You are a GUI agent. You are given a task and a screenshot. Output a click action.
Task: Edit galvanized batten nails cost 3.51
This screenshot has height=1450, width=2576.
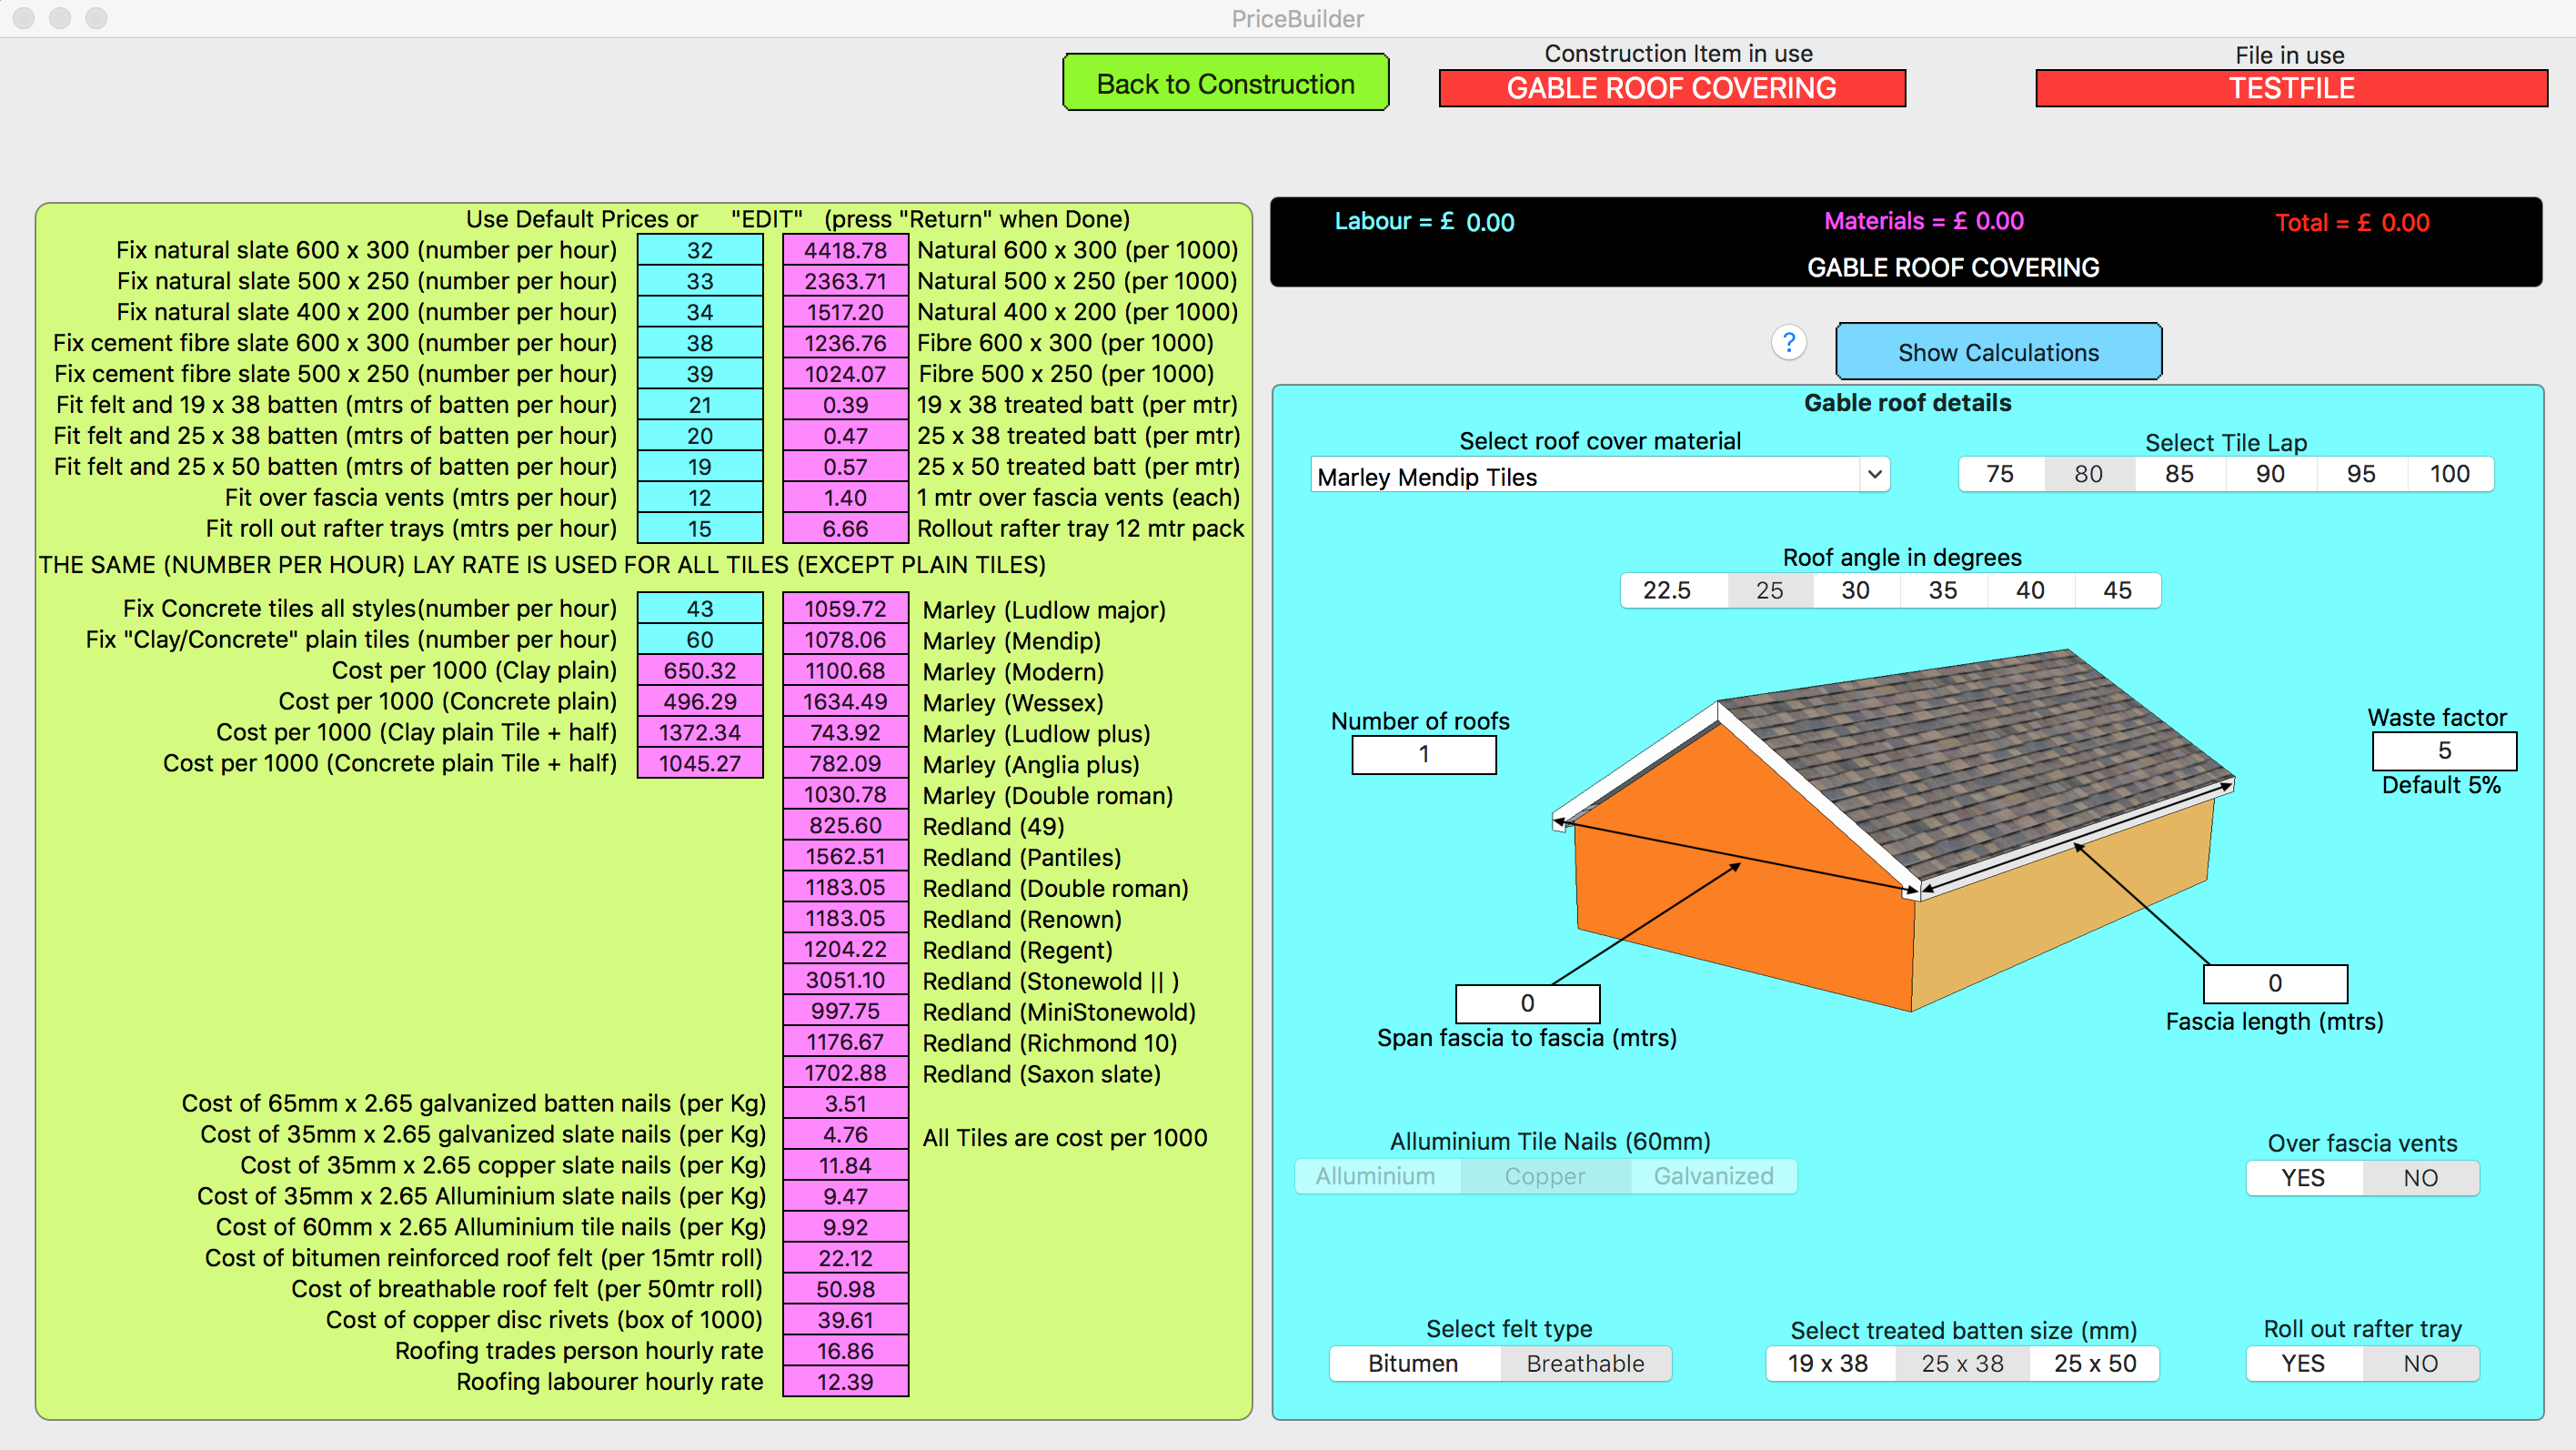[x=845, y=1104]
